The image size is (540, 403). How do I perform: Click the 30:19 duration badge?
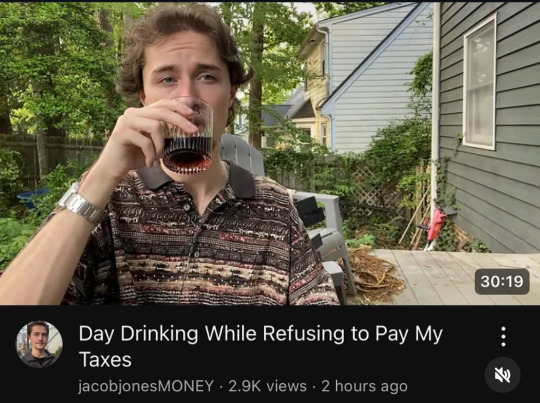click(502, 281)
